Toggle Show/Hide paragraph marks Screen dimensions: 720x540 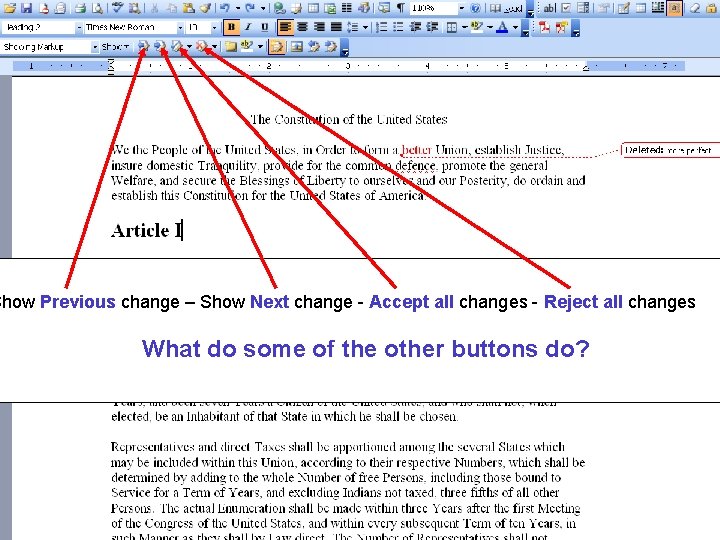[400, 8]
